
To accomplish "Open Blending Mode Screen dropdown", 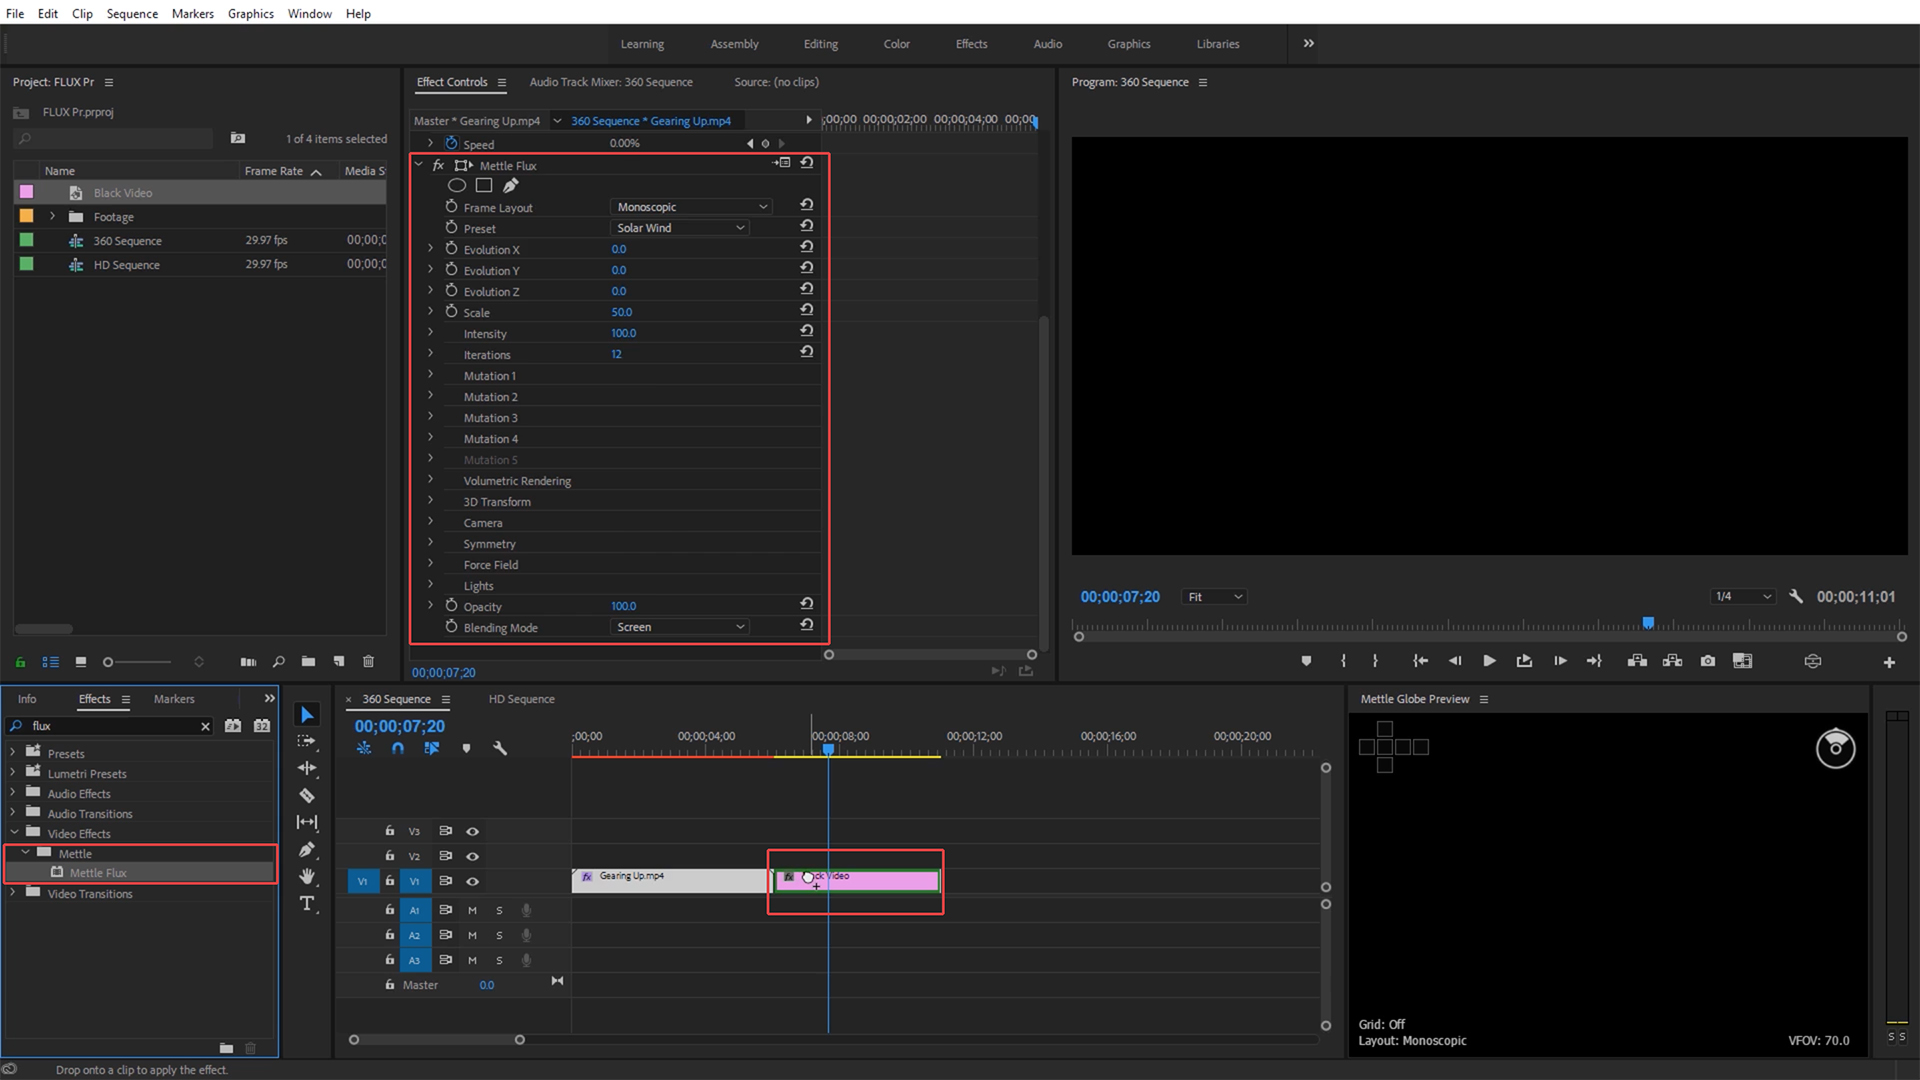I will pos(679,627).
